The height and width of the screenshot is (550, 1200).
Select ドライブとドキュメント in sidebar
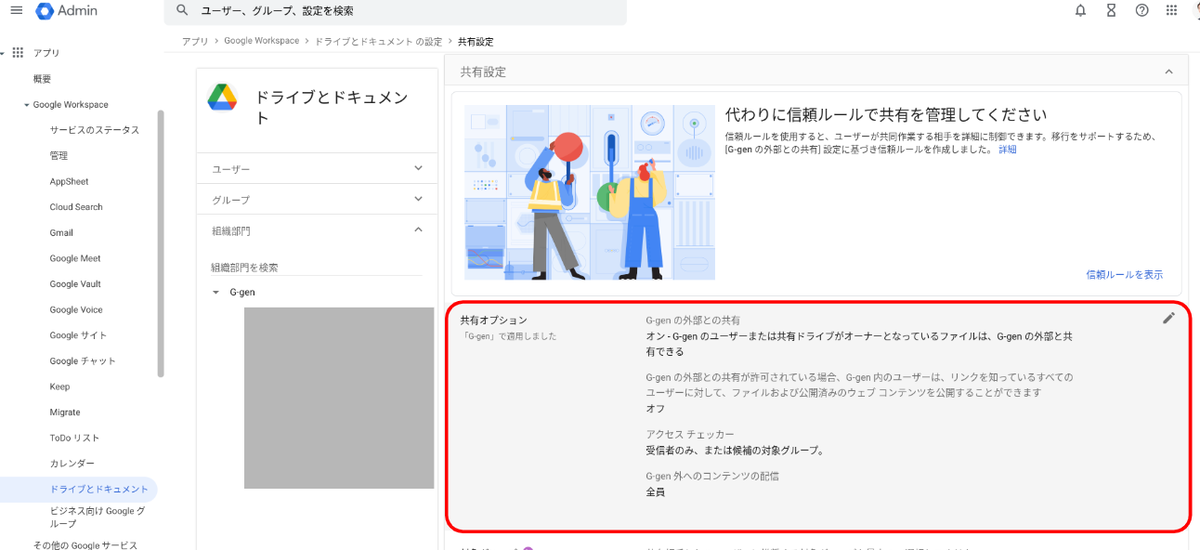coord(99,489)
